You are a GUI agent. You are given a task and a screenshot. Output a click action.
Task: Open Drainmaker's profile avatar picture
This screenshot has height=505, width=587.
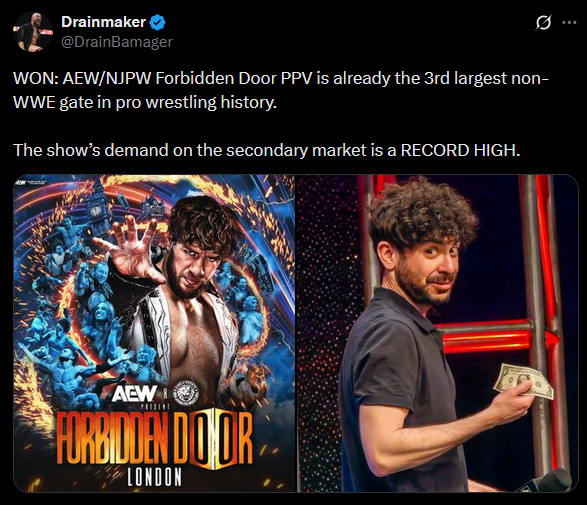33,32
